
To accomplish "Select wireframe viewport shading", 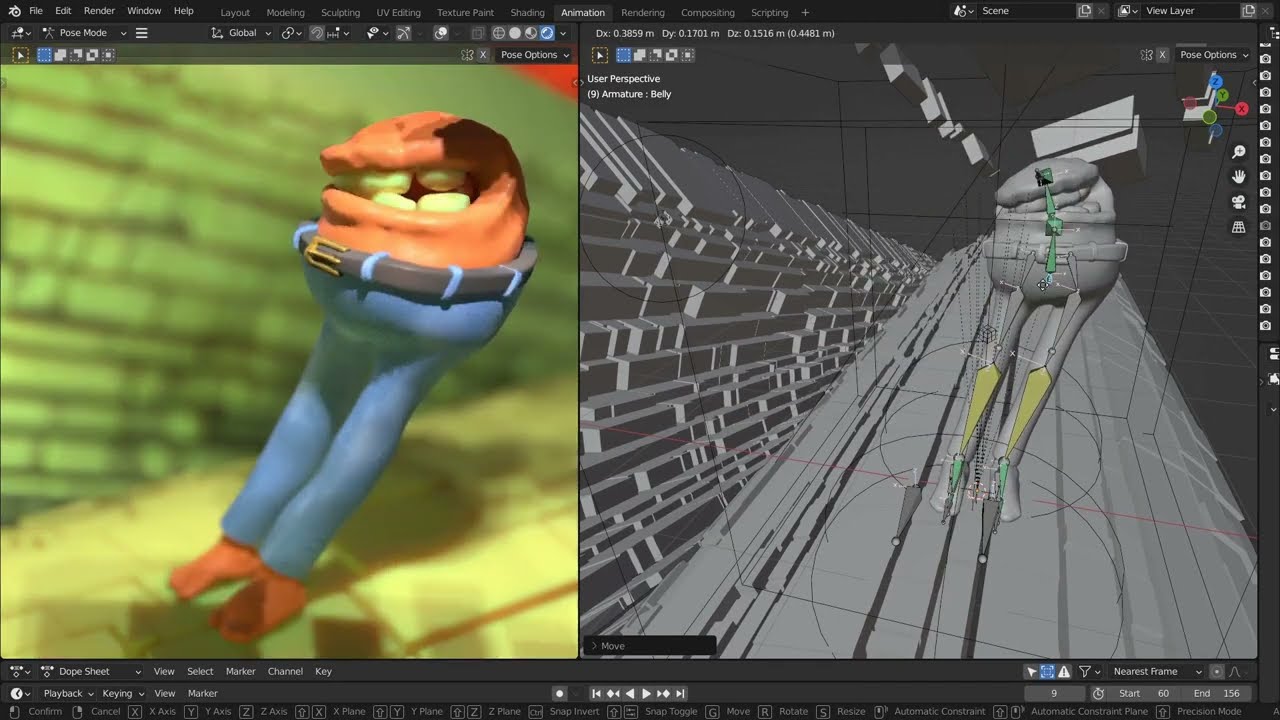I will tap(499, 32).
